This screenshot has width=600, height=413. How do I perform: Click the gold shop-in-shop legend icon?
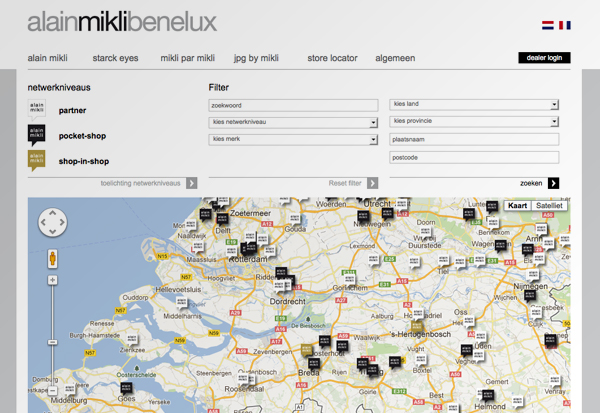[37, 160]
